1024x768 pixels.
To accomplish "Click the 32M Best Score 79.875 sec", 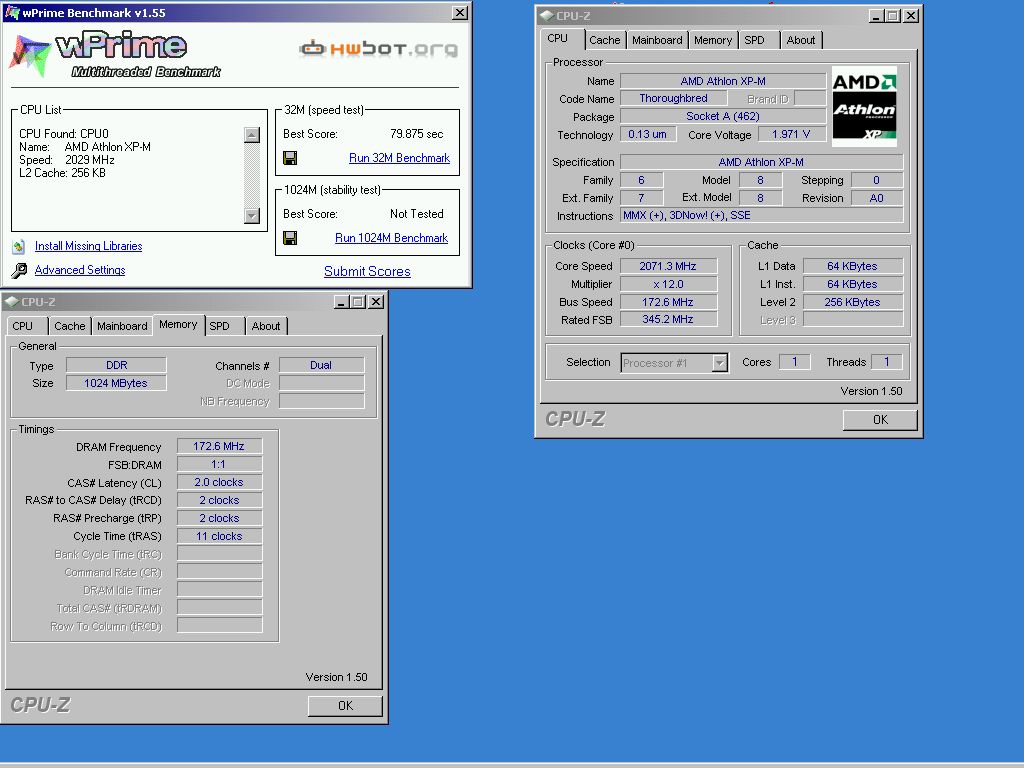I will click(417, 134).
